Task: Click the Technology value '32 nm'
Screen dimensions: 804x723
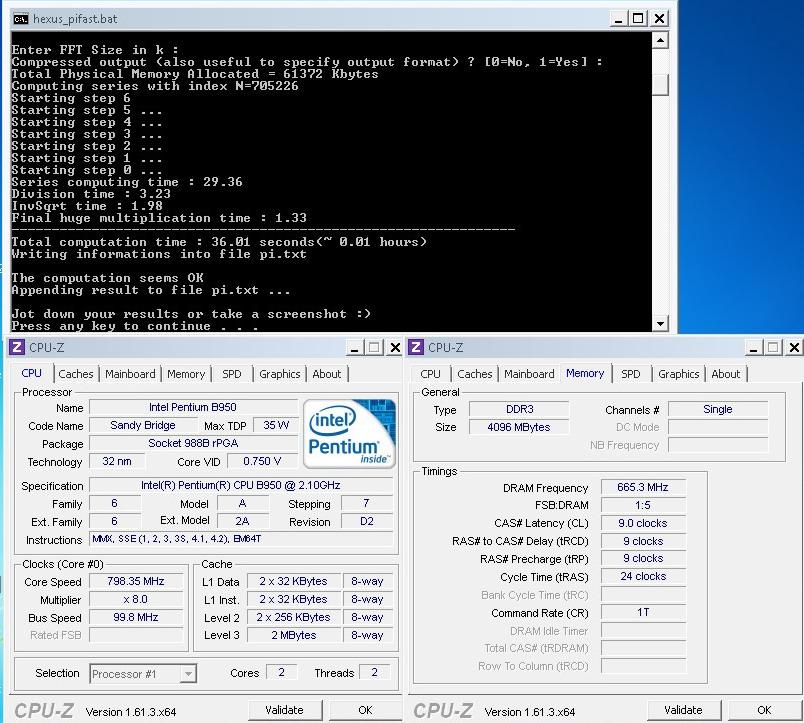Action: point(117,461)
